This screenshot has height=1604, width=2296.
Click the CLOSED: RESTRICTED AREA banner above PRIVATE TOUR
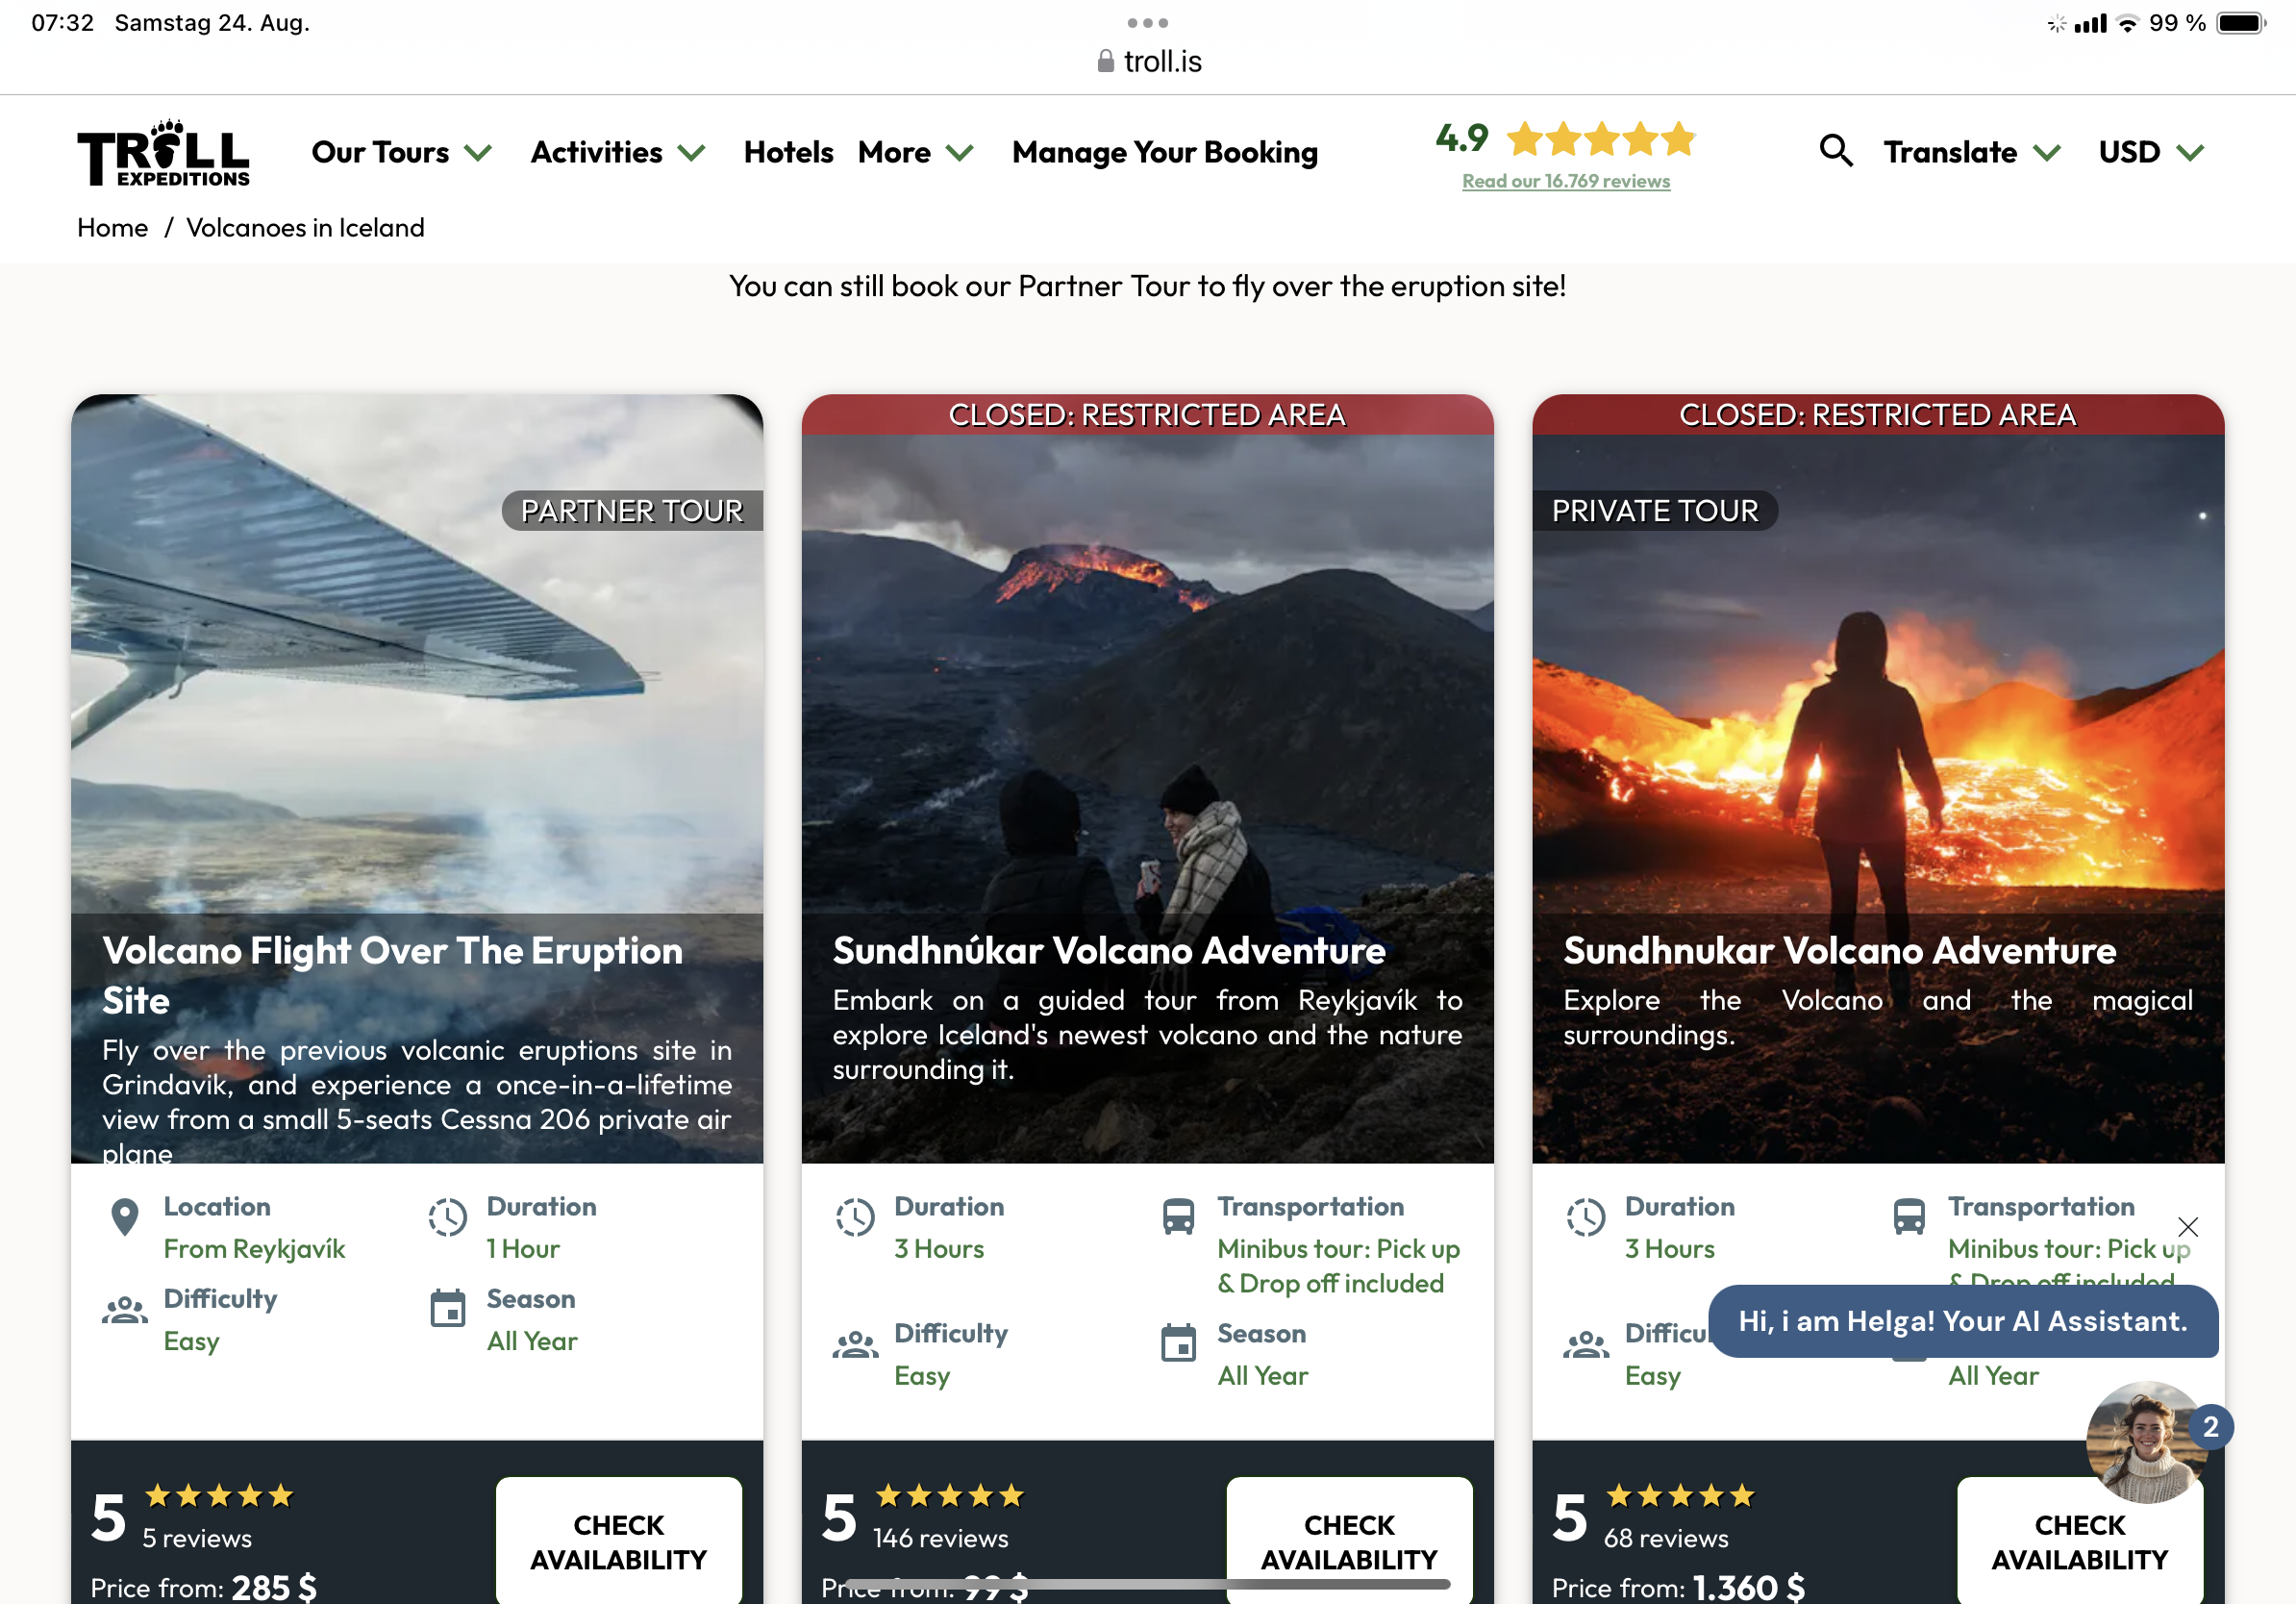point(1878,414)
